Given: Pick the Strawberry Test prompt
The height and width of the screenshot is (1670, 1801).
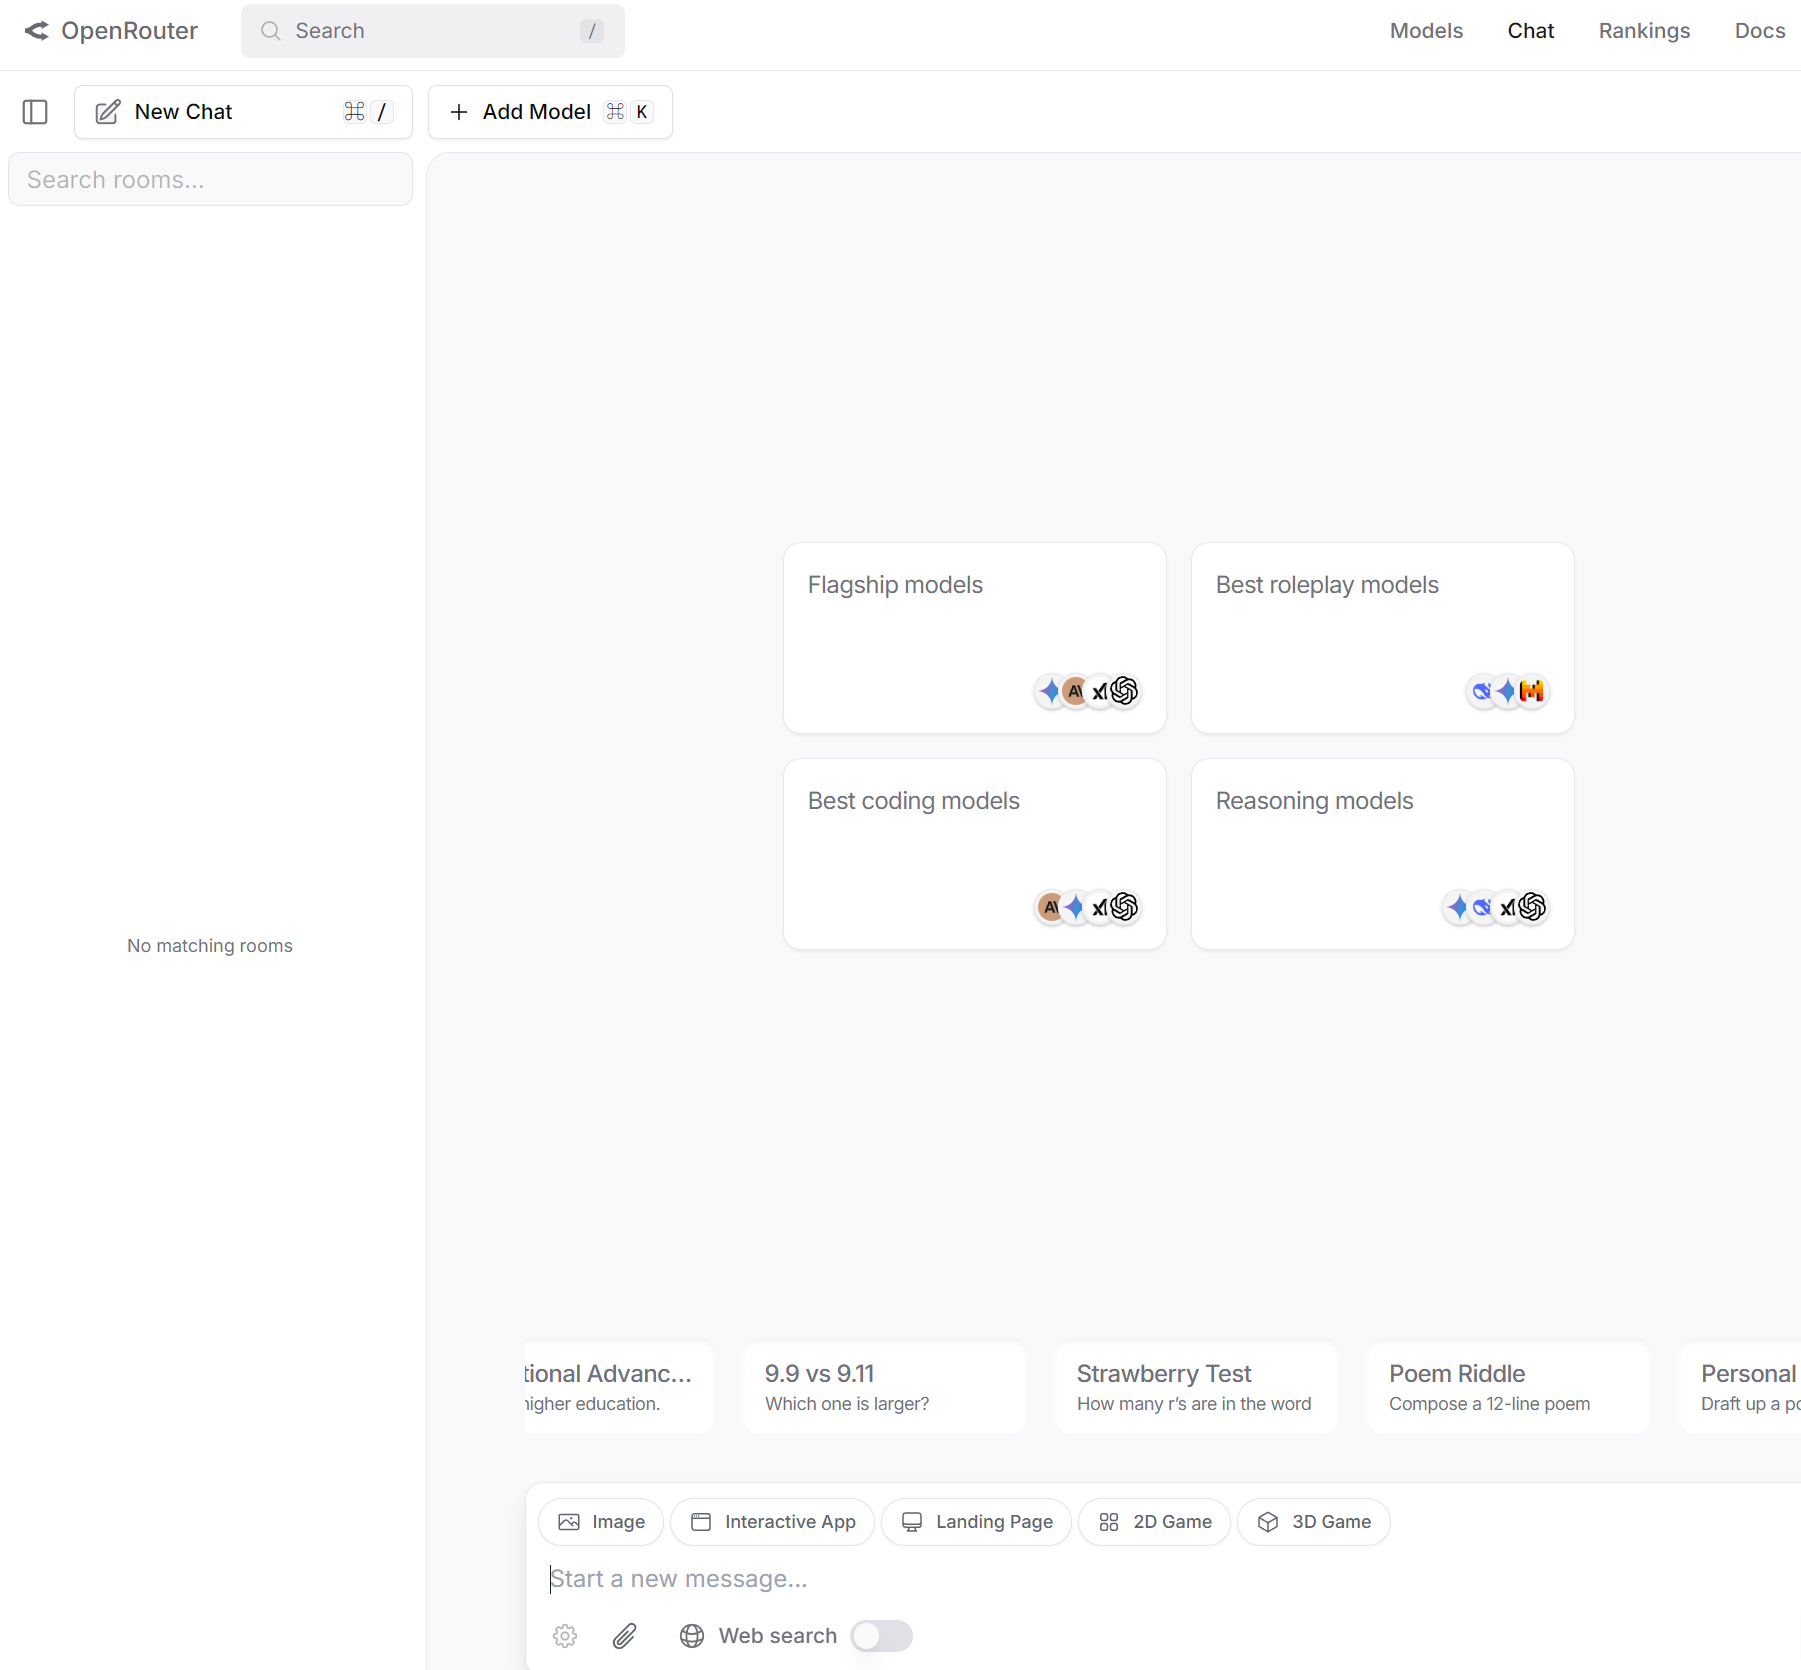Looking at the screenshot, I should click(1197, 1388).
